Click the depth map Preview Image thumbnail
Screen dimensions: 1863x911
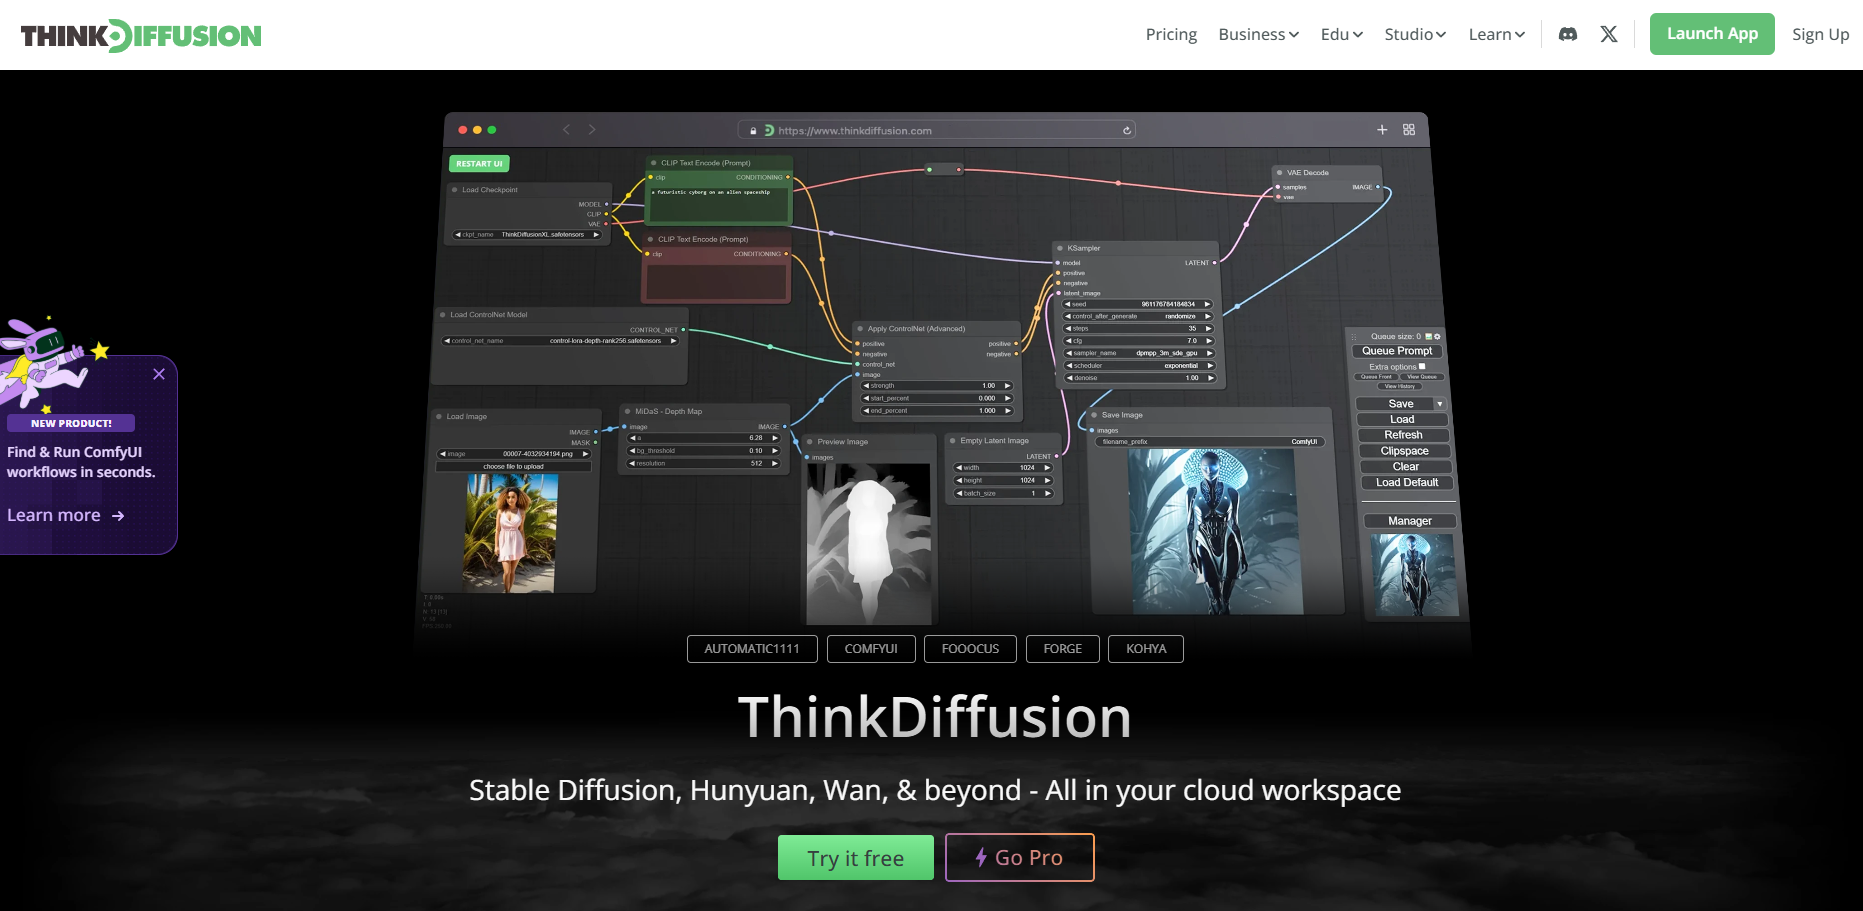coord(869,544)
